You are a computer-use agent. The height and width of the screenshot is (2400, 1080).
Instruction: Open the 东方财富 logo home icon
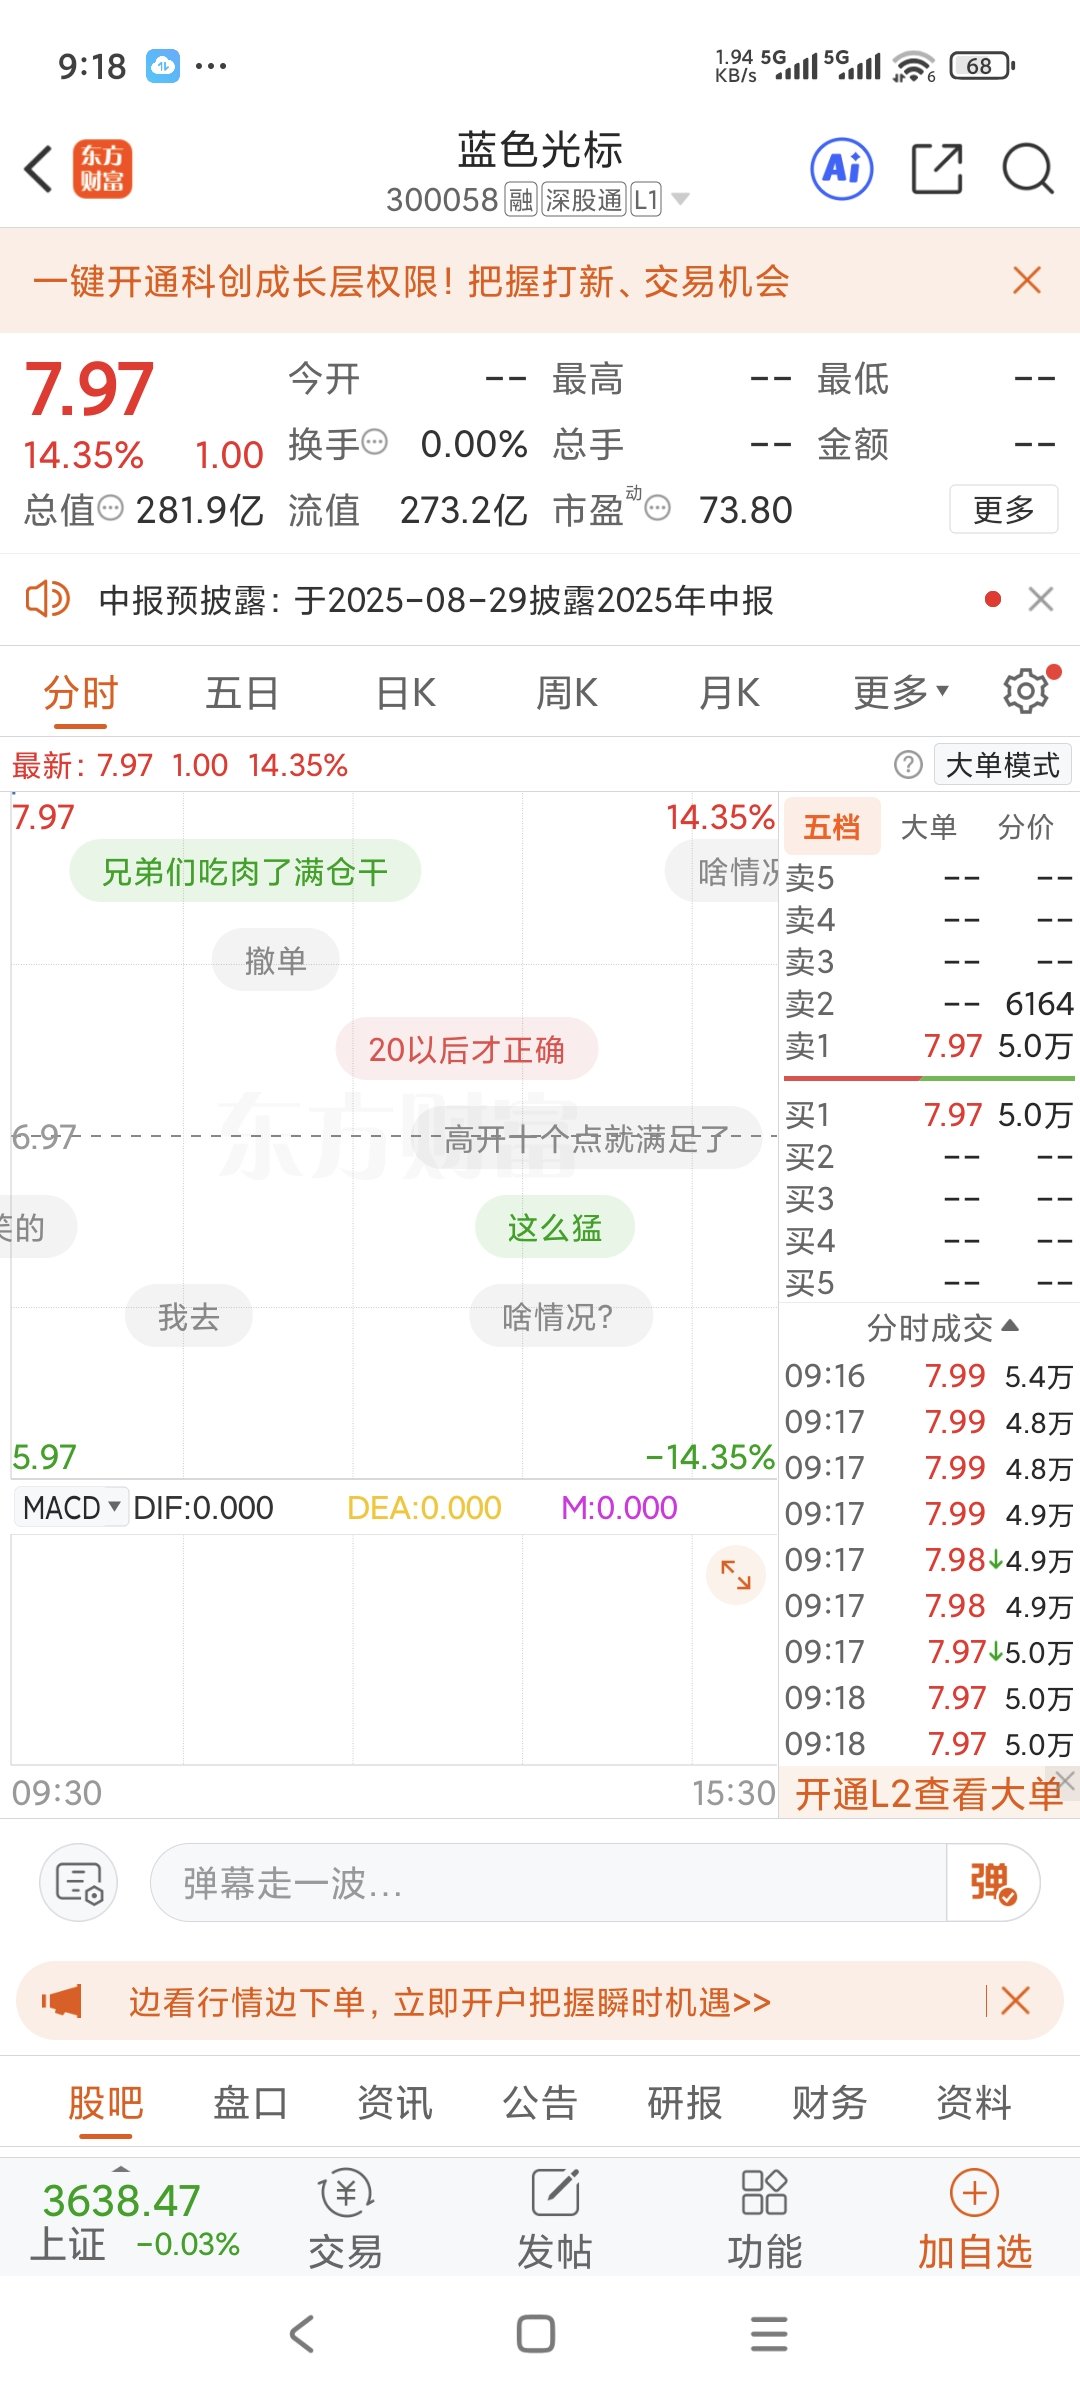[102, 169]
